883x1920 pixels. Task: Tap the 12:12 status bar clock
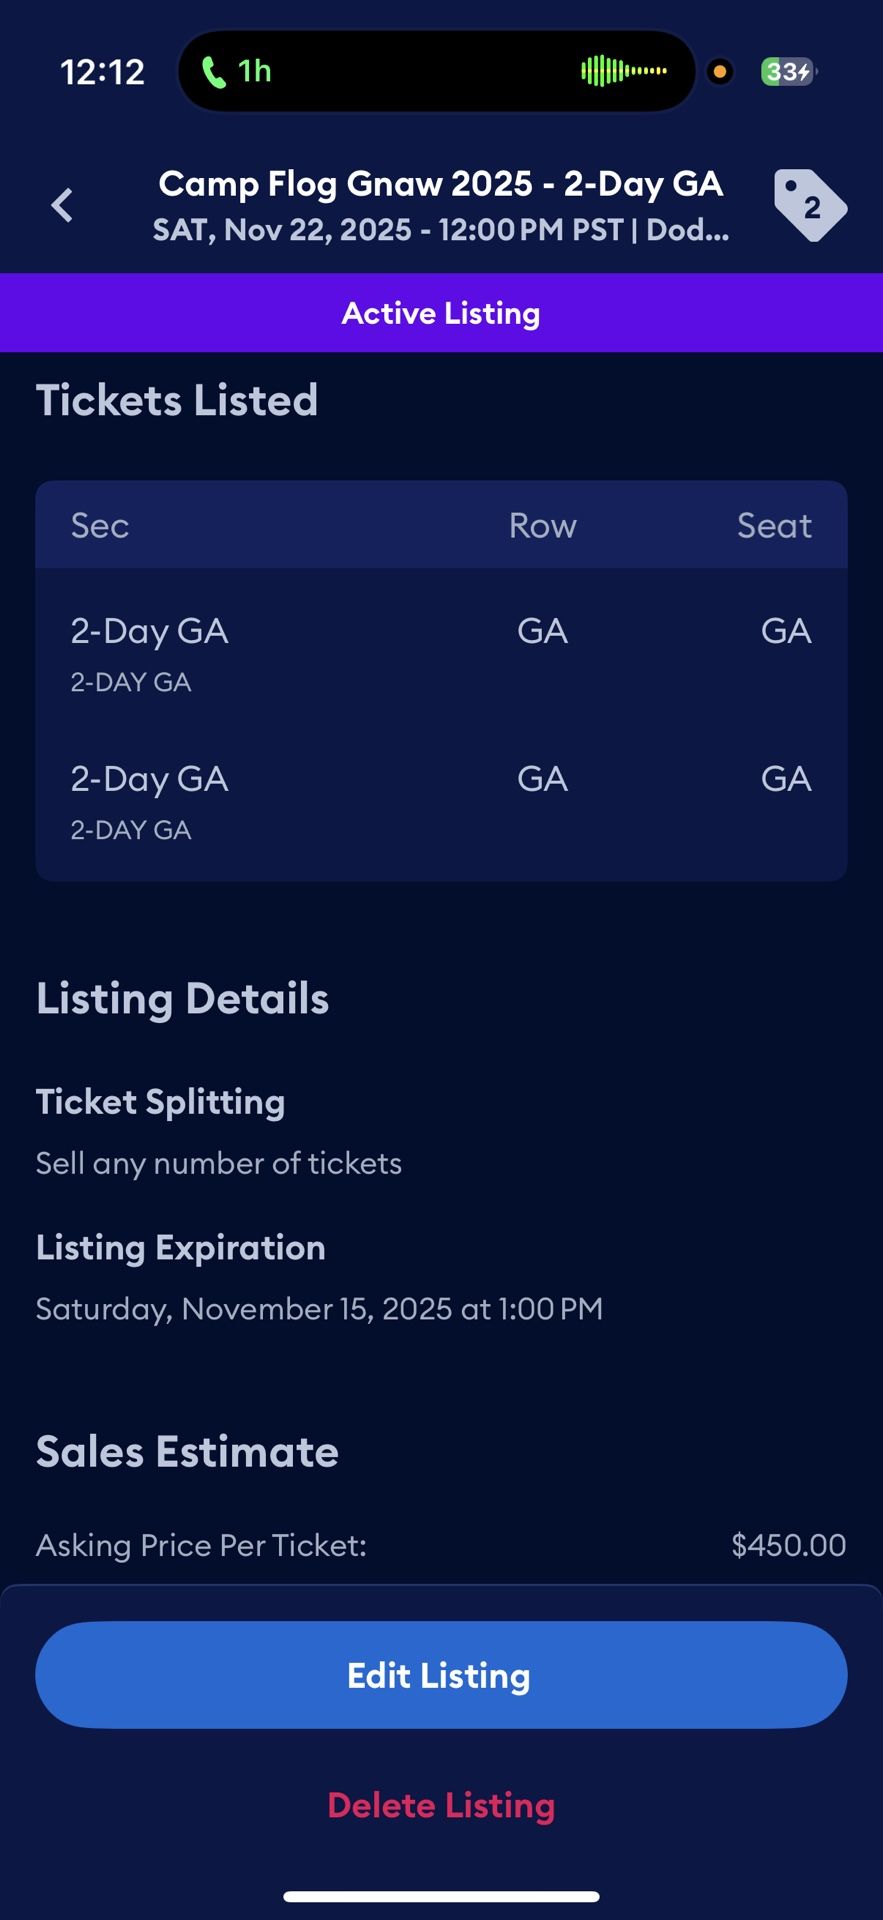click(102, 72)
